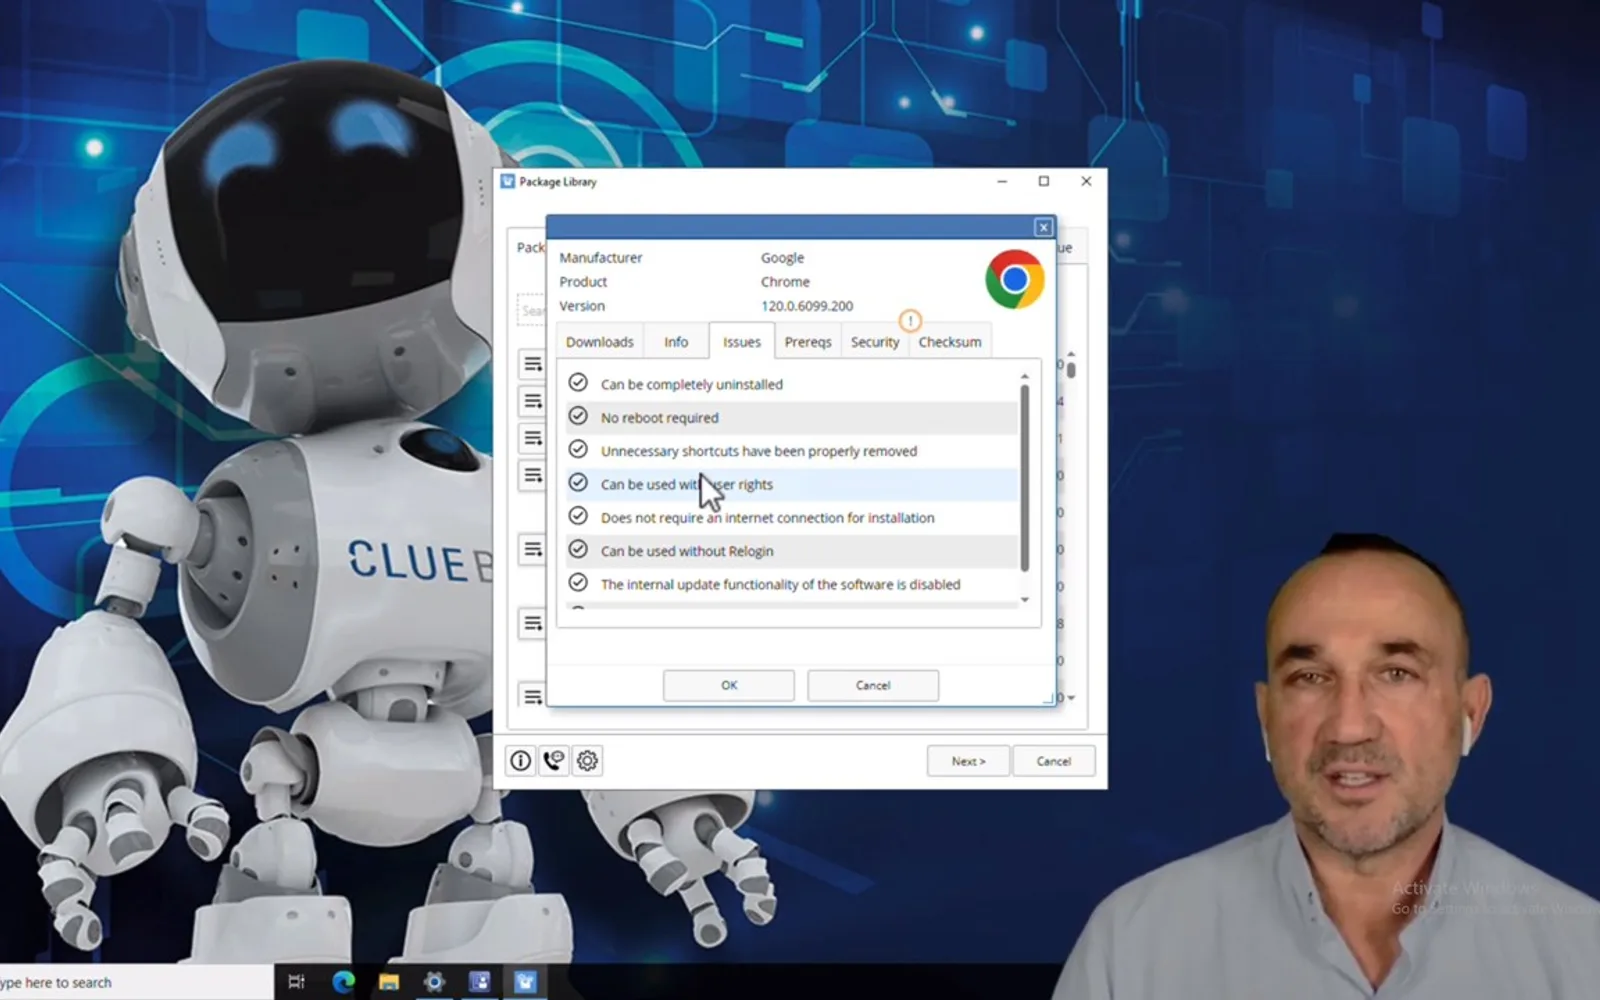Open Microsoft Edge from the taskbar

coord(343,982)
